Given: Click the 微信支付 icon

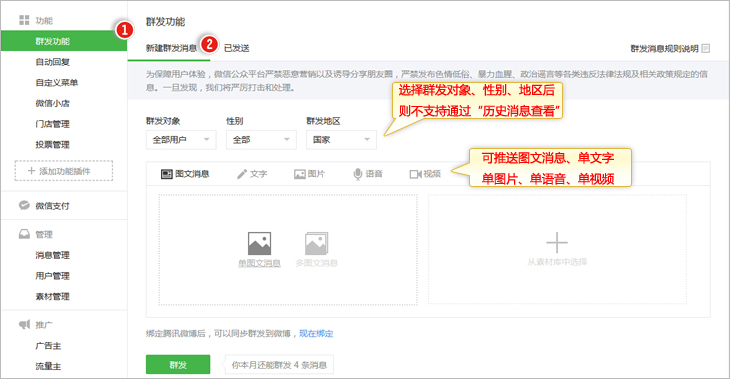Looking at the screenshot, I should click(x=24, y=205).
